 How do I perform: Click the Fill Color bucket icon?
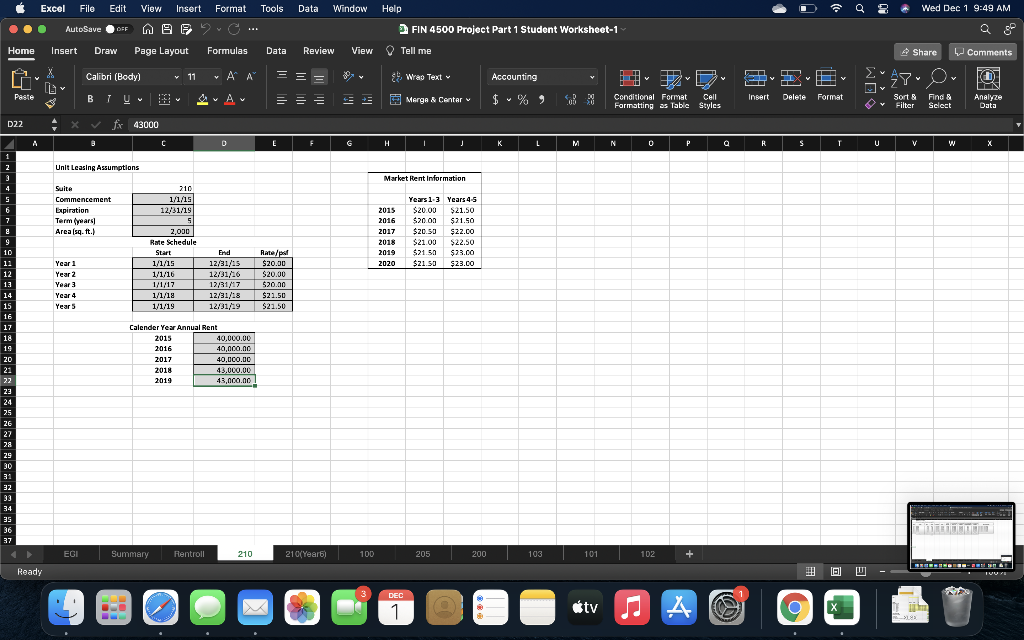pos(202,97)
